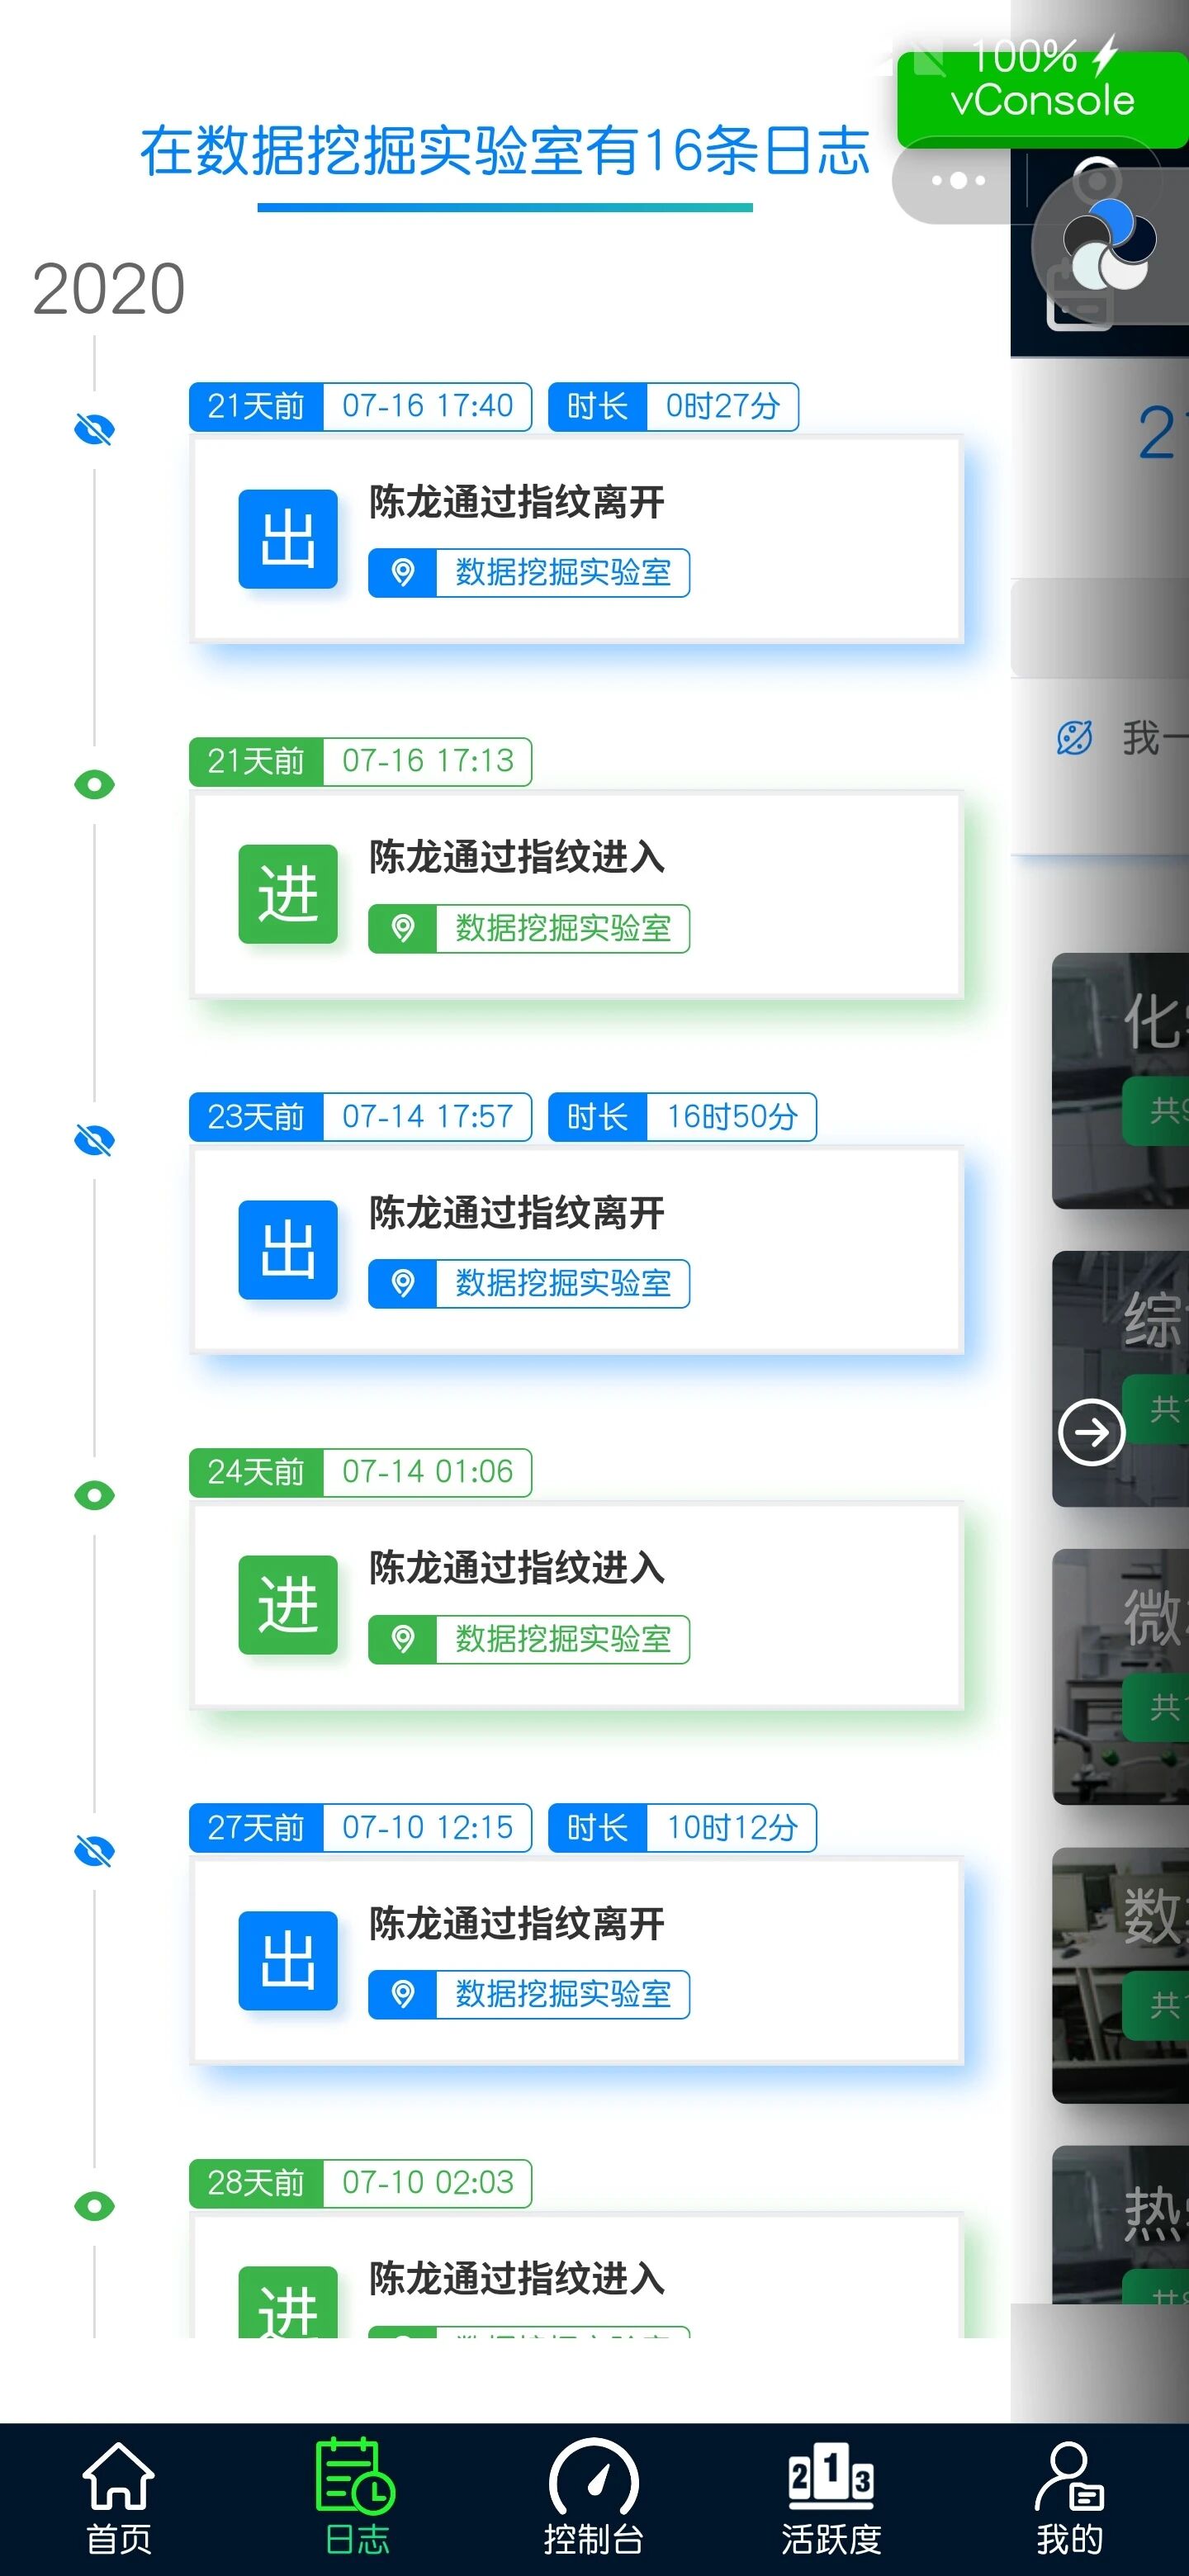Viewport: 1189px width, 2576px height.
Task: Open the 化 lab thumbnail in side panel
Action: pyautogui.click(x=1120, y=1081)
